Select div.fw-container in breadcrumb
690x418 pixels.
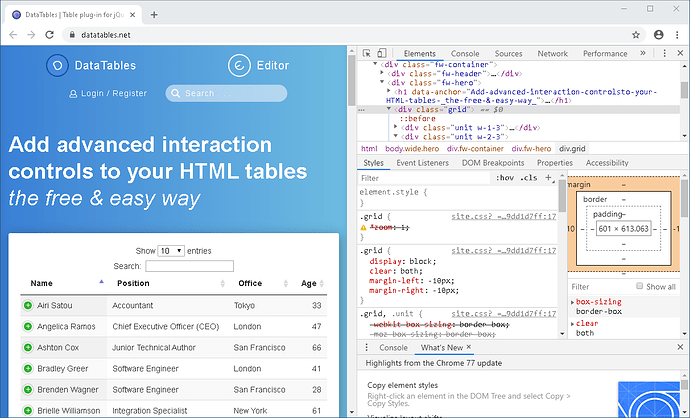click(475, 149)
